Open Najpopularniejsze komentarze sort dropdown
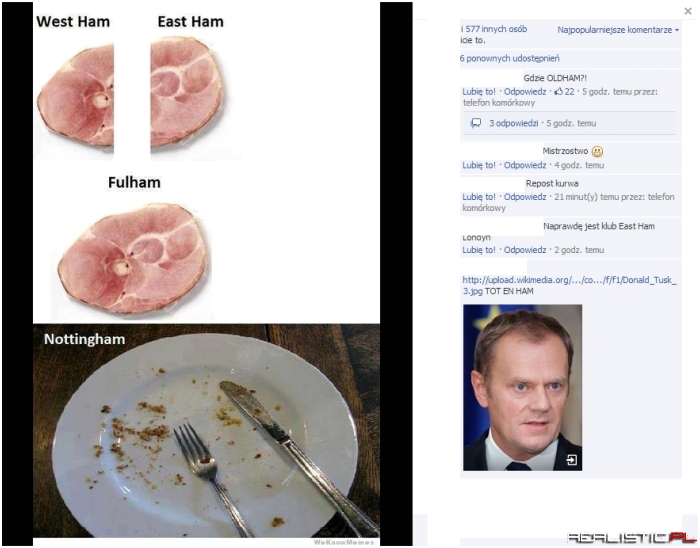700x548 pixels. tap(618, 30)
